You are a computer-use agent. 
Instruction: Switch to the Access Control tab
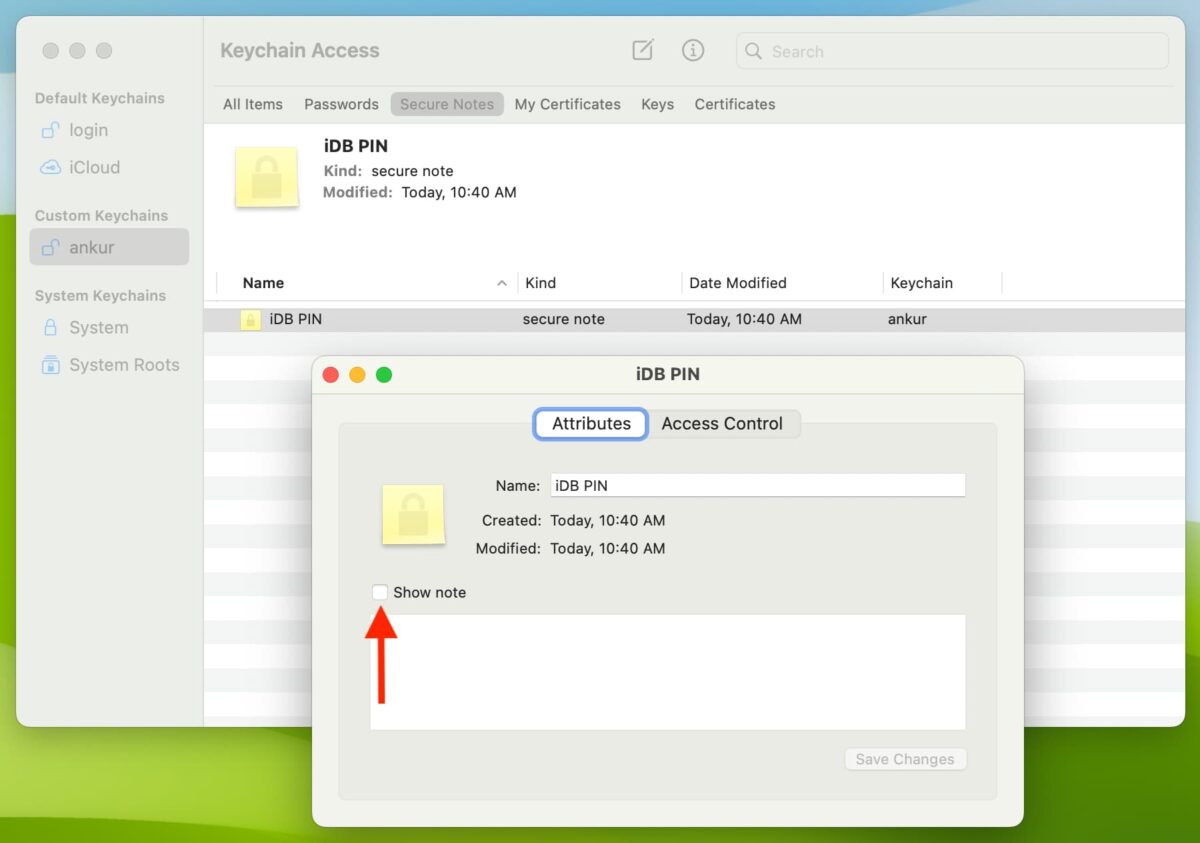point(722,423)
